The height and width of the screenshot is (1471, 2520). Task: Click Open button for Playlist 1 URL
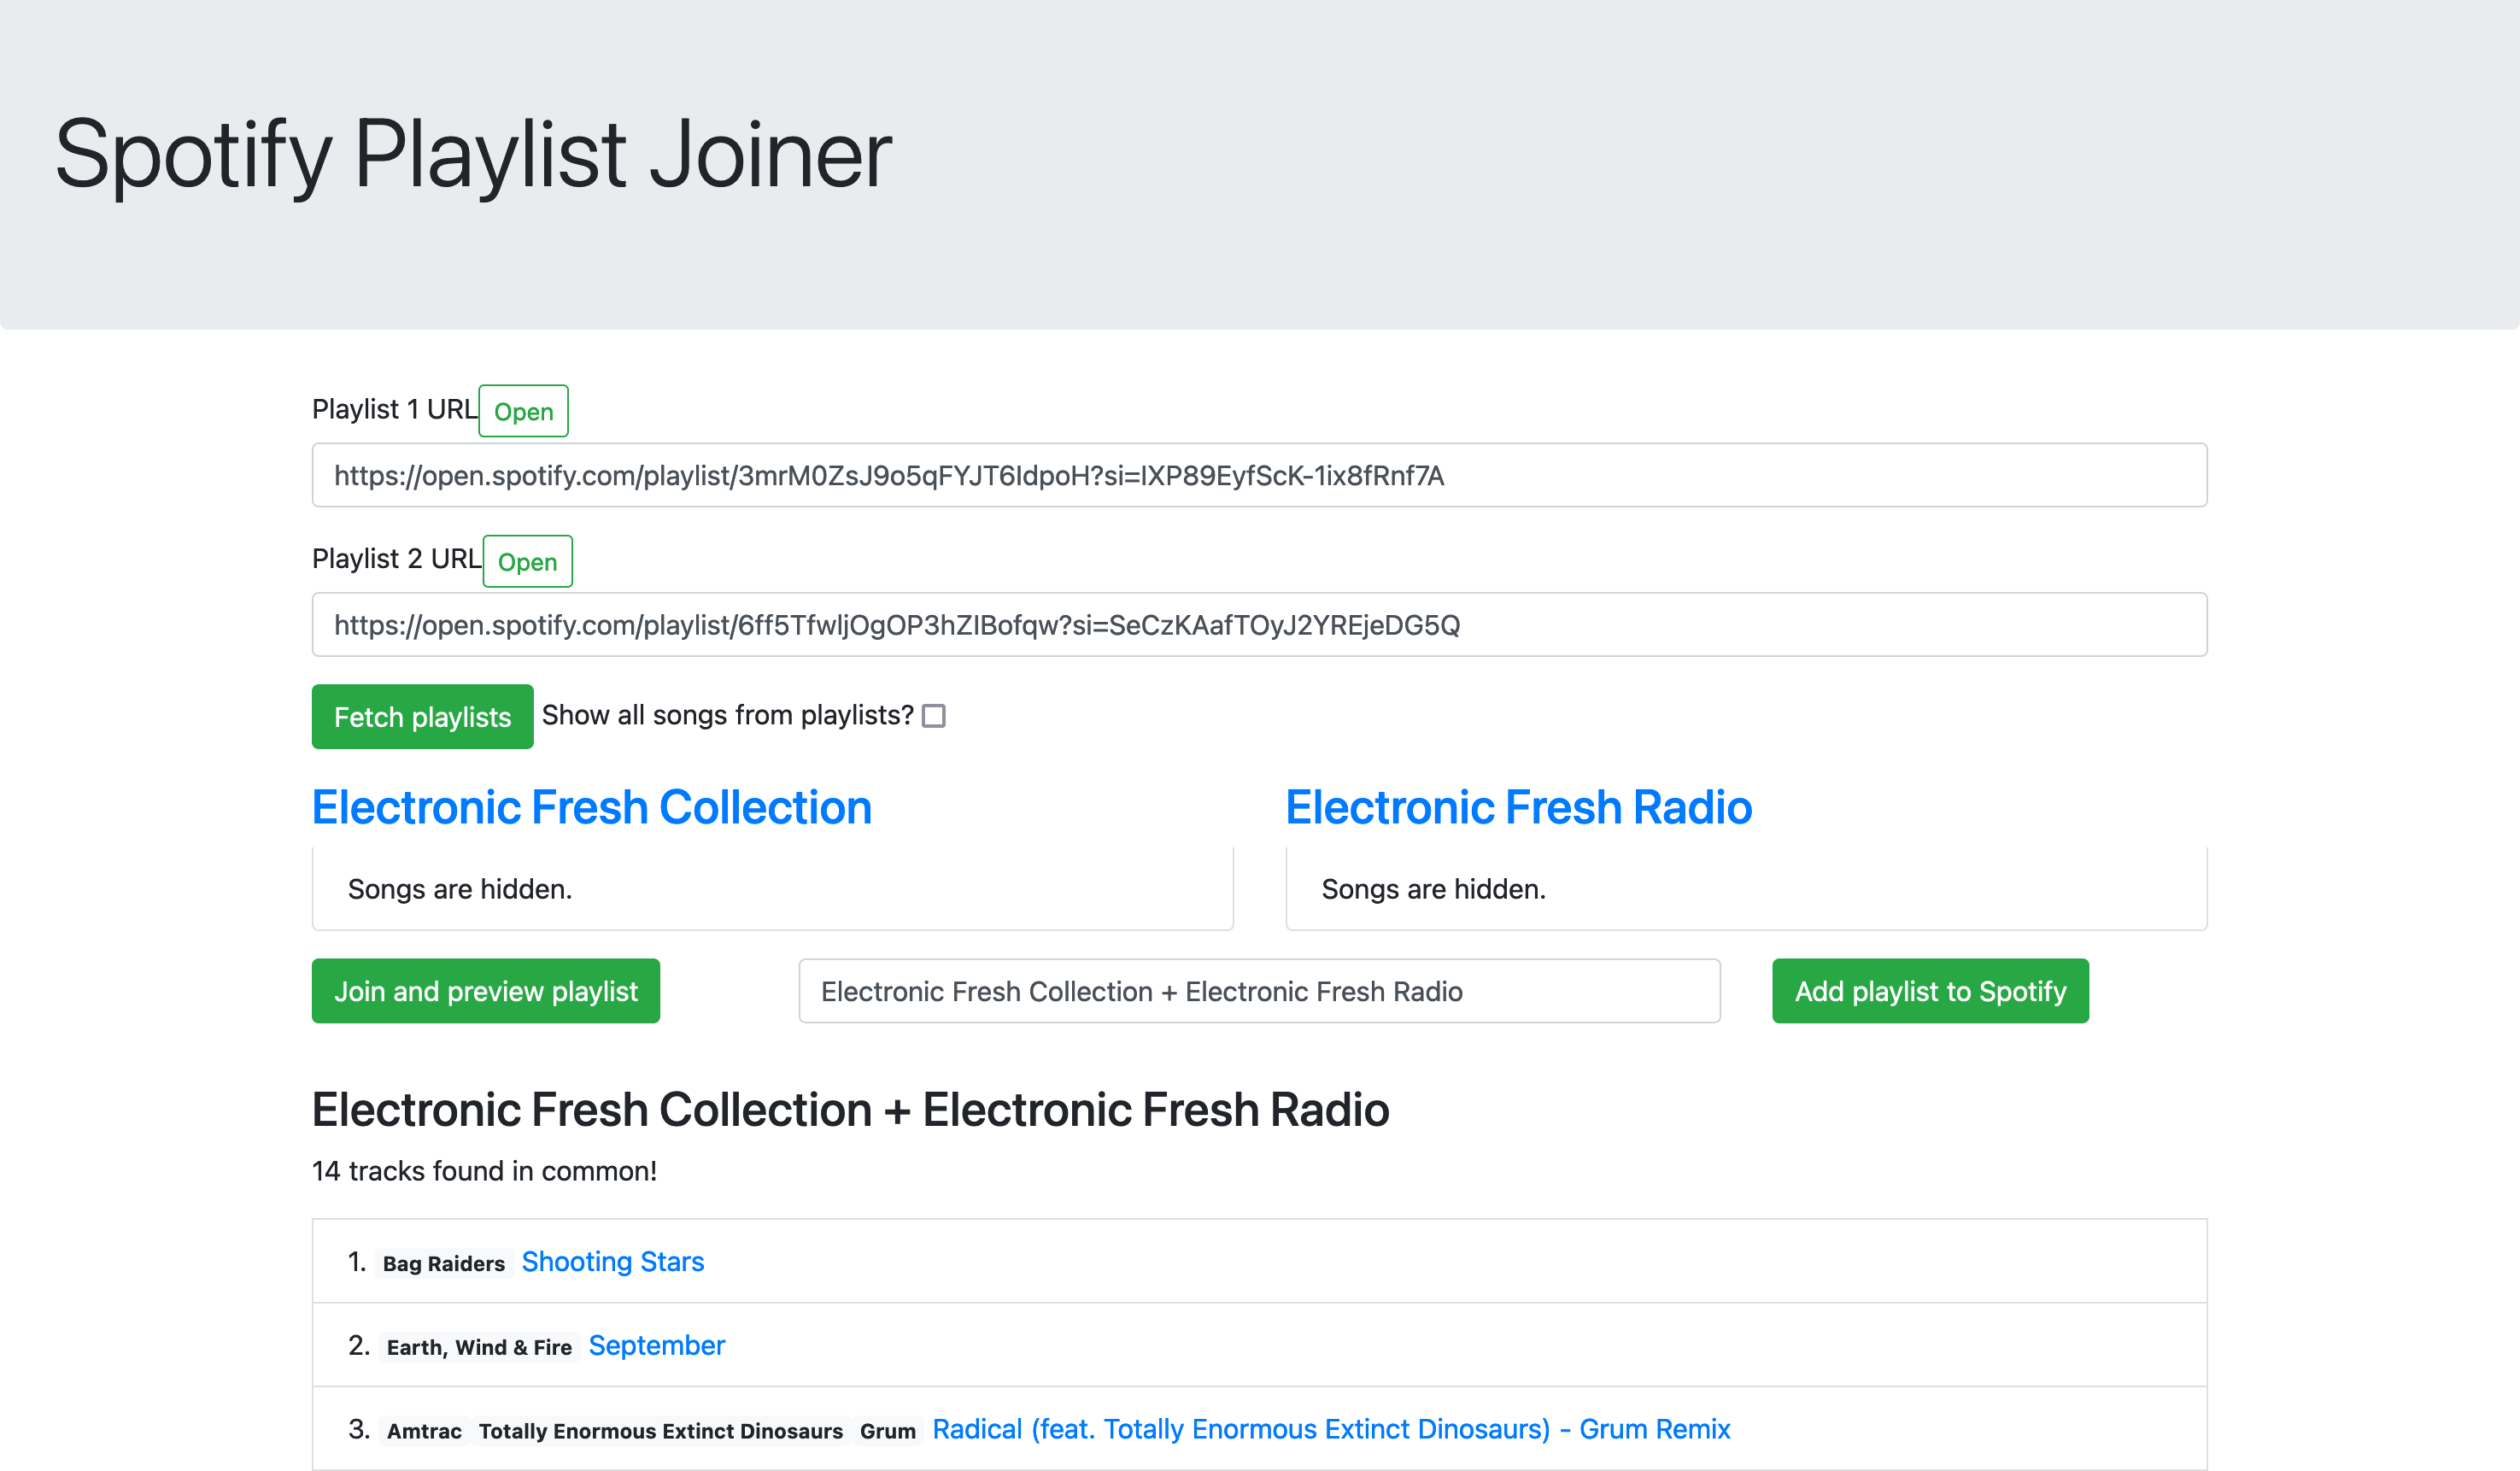click(x=523, y=411)
